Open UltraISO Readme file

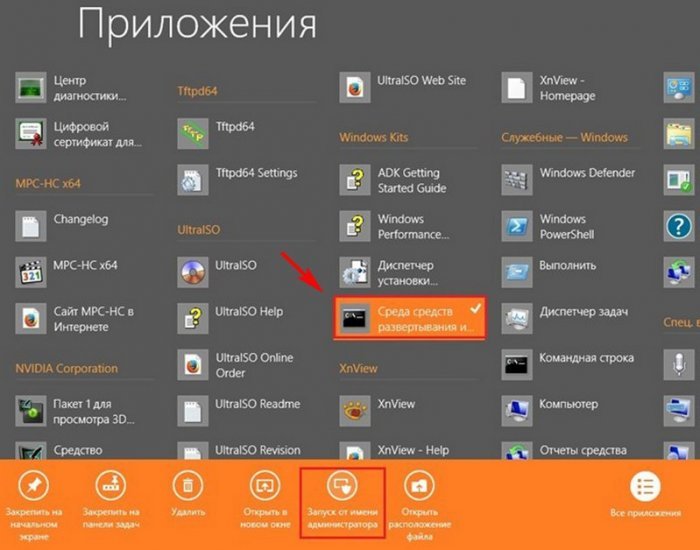[x=239, y=411]
